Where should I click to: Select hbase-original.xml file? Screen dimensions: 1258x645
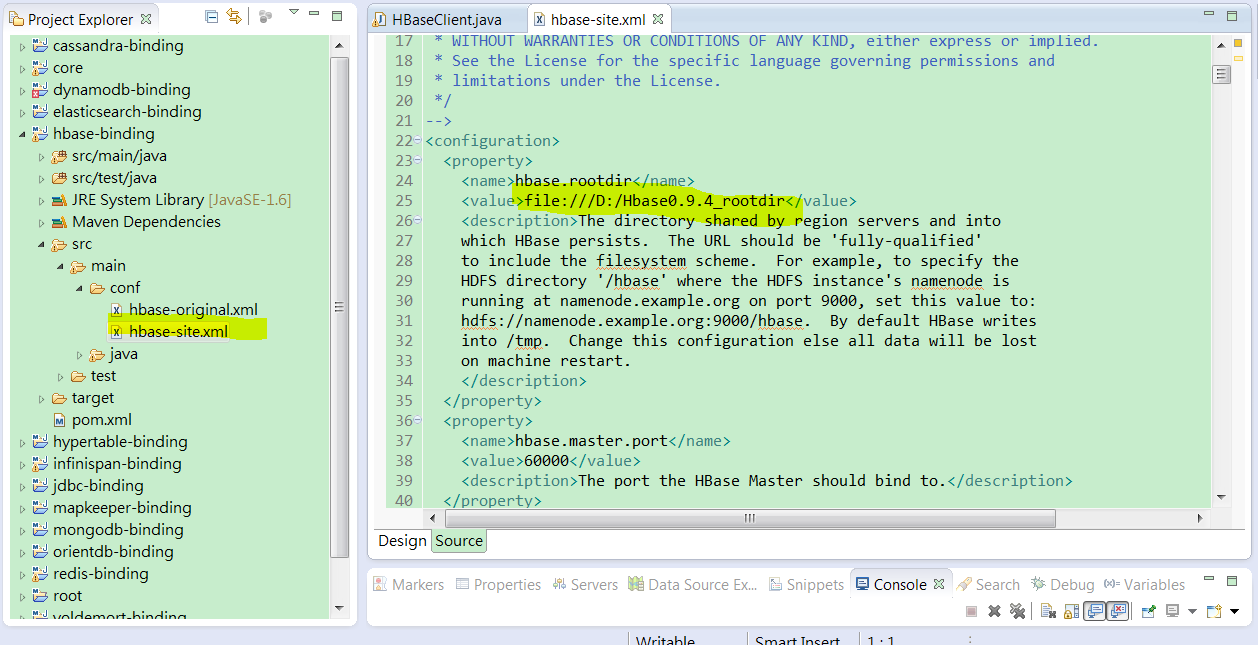click(184, 310)
